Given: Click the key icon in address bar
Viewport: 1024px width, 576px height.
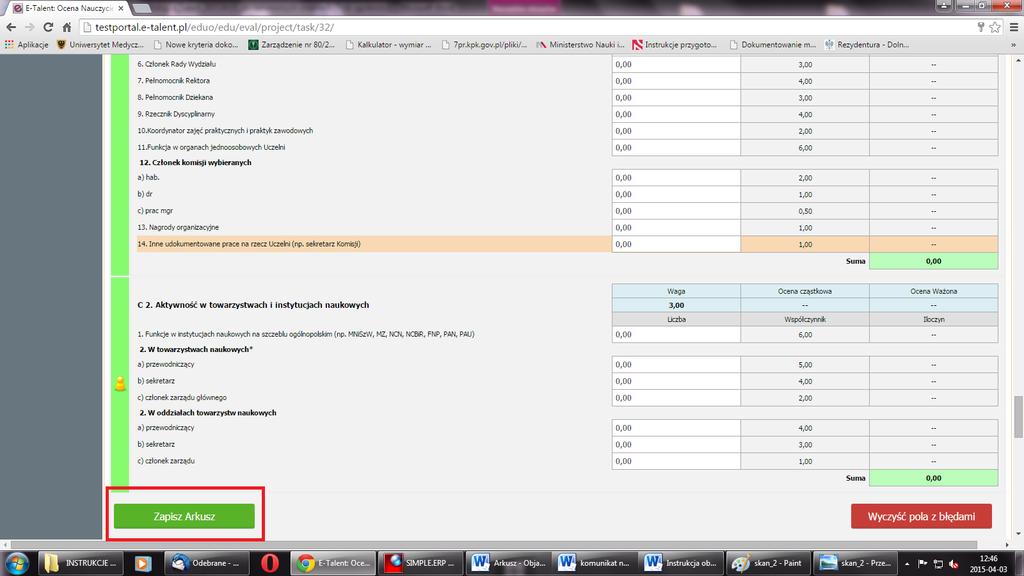Looking at the screenshot, I should point(980,27).
